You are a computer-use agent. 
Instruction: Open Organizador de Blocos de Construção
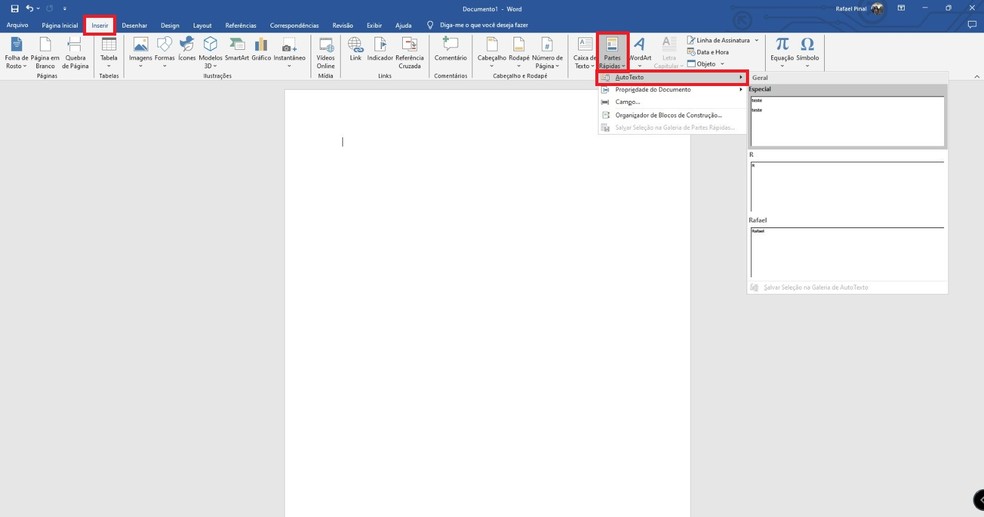click(671, 115)
